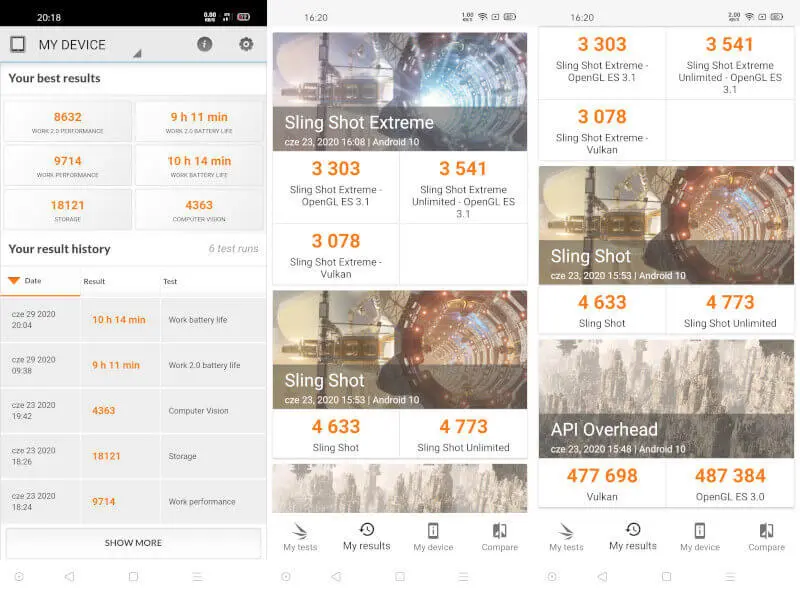Sort history by the Date column arrow
The height and width of the screenshot is (593, 800).
click(14, 281)
